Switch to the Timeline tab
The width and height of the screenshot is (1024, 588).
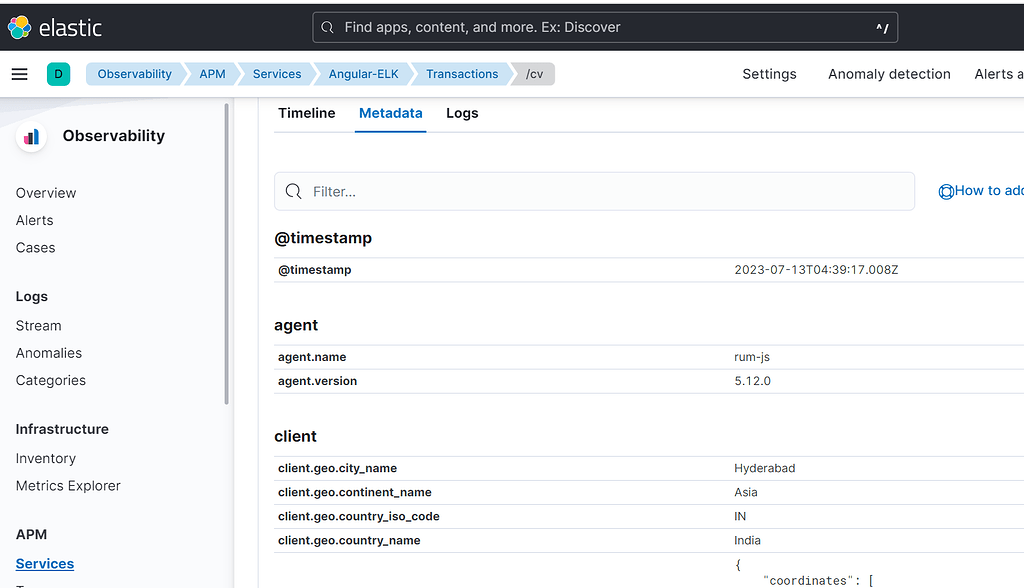(306, 113)
